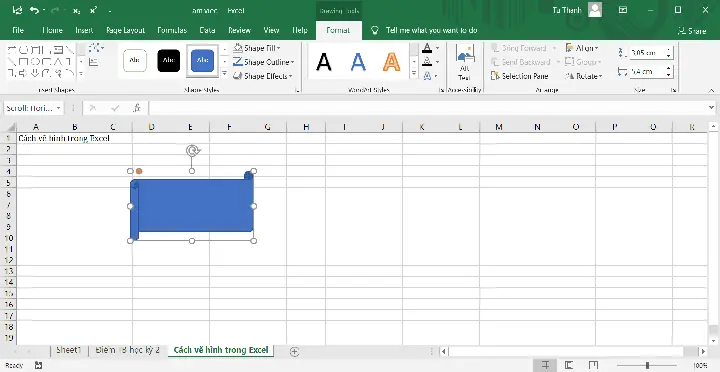Screen dimensions: 720x372
Task: Add a new sheet with the plus button
Action: pyautogui.click(x=295, y=352)
